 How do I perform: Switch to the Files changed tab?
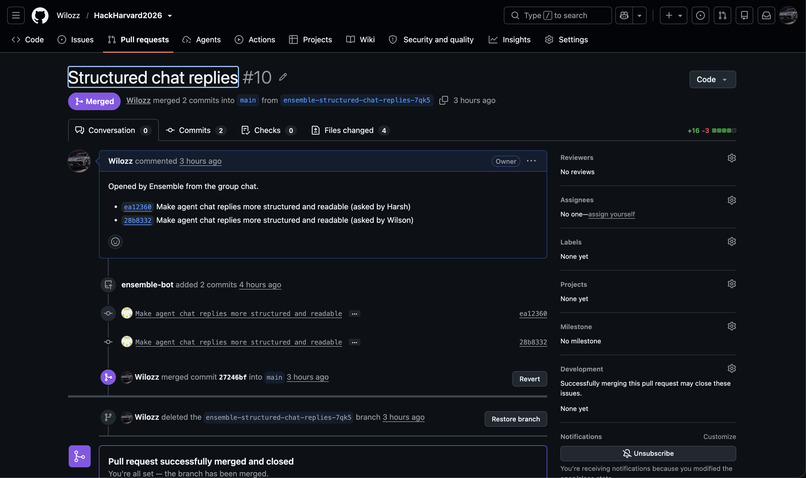point(350,131)
